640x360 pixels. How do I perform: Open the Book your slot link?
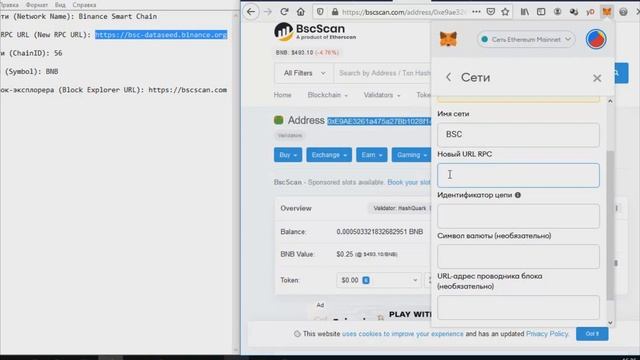coord(409,182)
